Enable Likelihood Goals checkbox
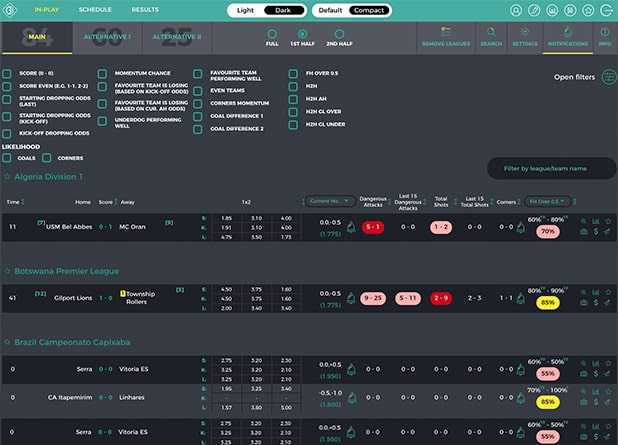The height and width of the screenshot is (445, 618). (7, 158)
